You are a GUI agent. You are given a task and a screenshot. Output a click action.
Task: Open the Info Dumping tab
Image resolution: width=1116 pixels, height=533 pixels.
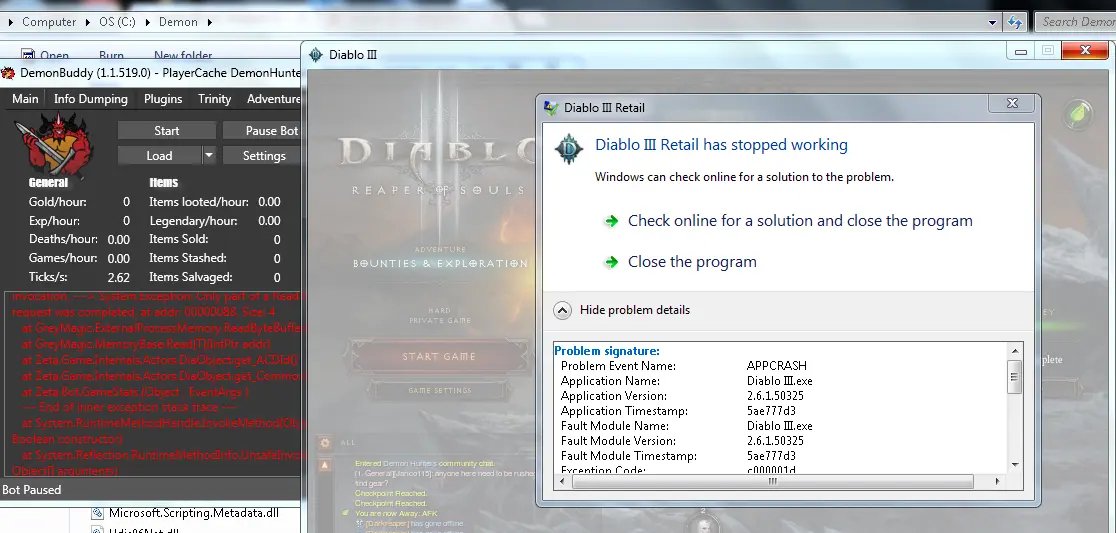[x=91, y=99]
